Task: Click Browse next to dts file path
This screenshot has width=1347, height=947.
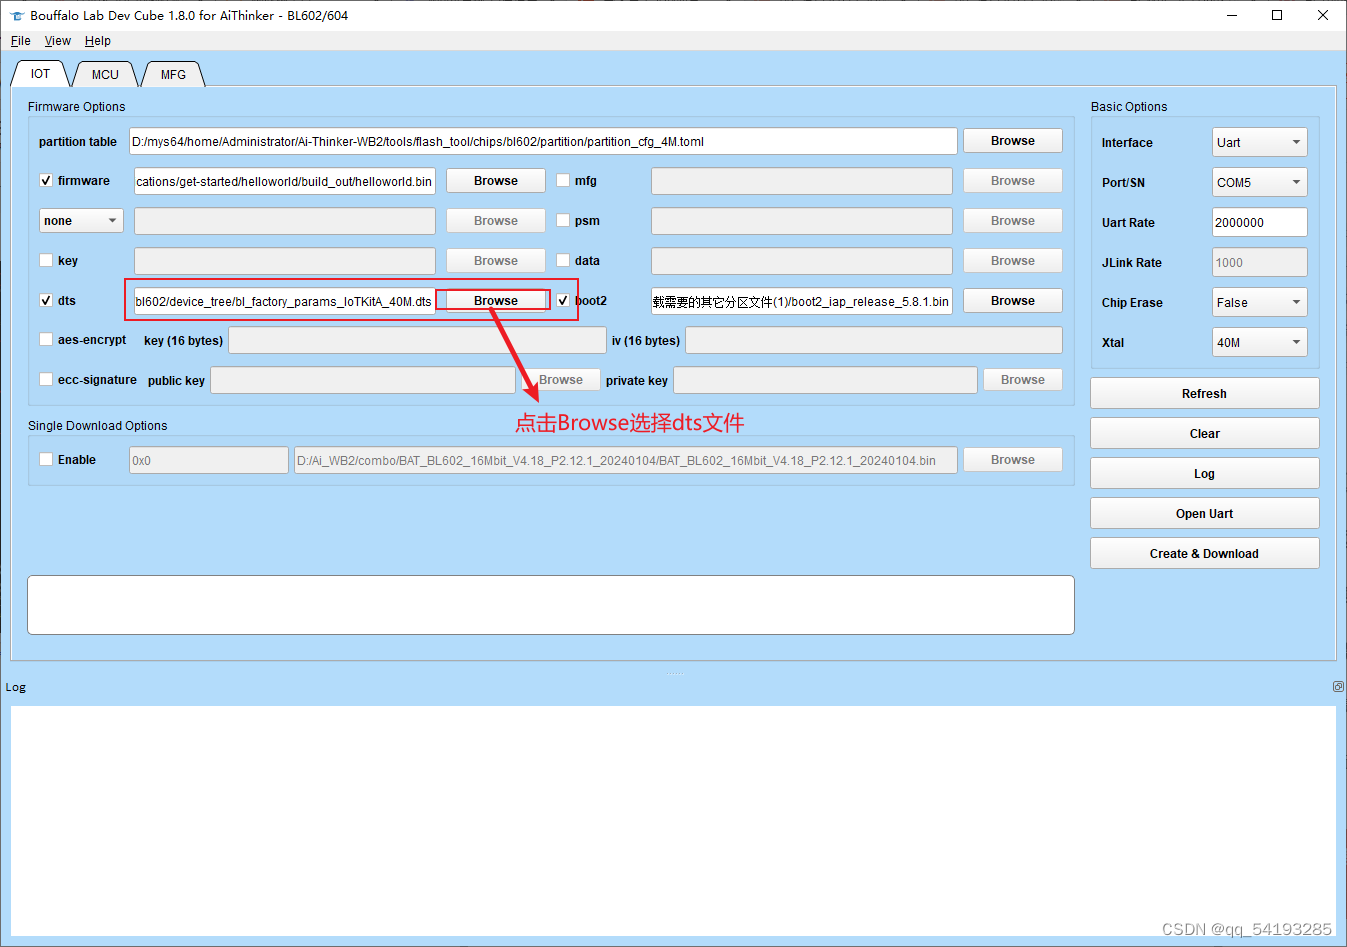Action: coord(496,301)
